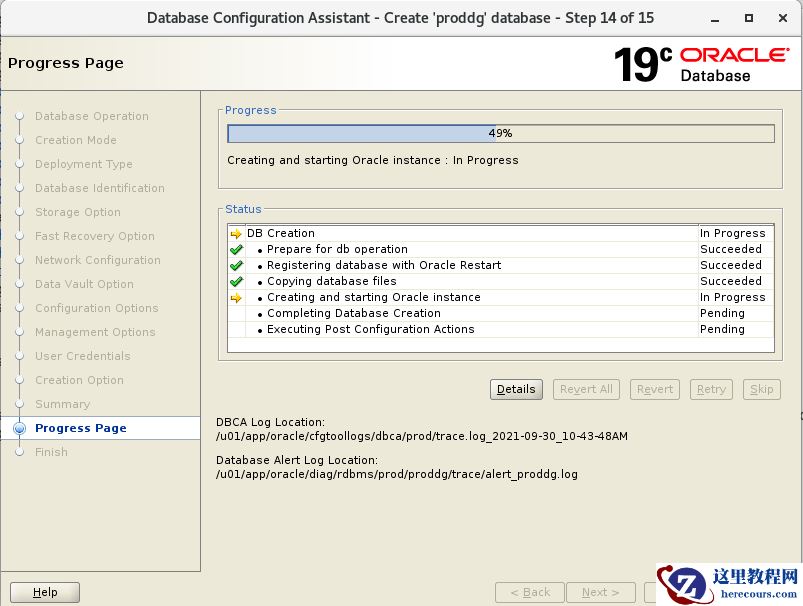Open the Details button
This screenshot has width=803, height=606.
[516, 389]
